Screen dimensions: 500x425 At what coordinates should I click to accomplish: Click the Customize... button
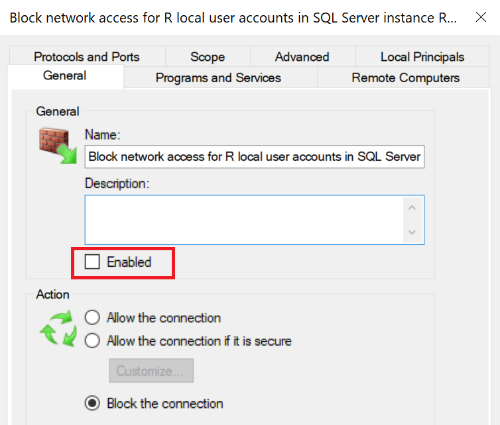click(x=151, y=371)
